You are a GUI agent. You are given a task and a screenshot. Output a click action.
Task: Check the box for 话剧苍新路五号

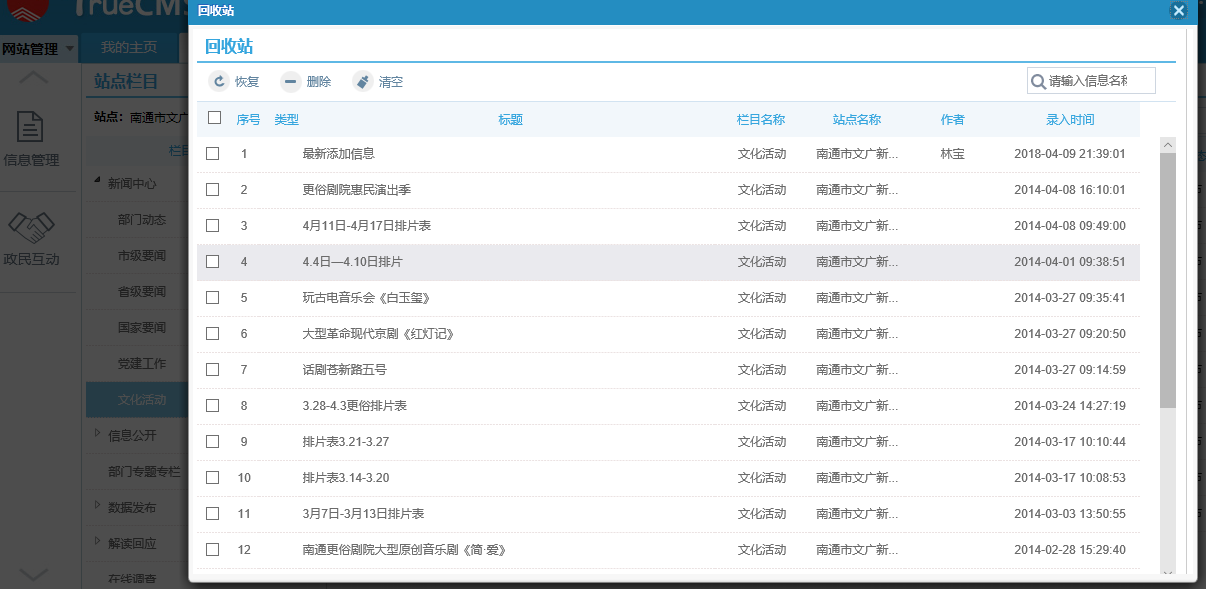click(212, 370)
